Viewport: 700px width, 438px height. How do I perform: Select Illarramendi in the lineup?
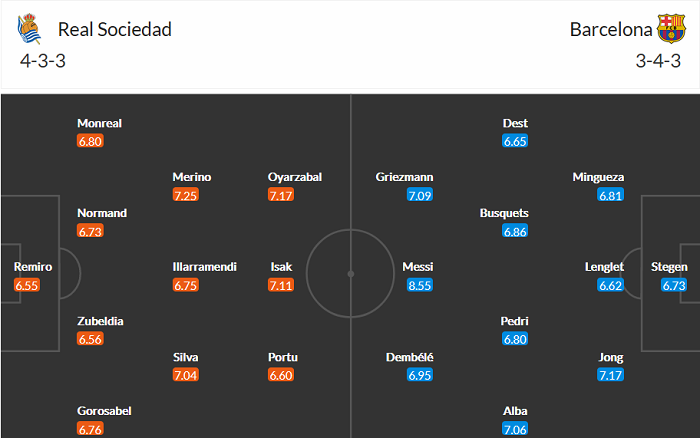tap(205, 267)
